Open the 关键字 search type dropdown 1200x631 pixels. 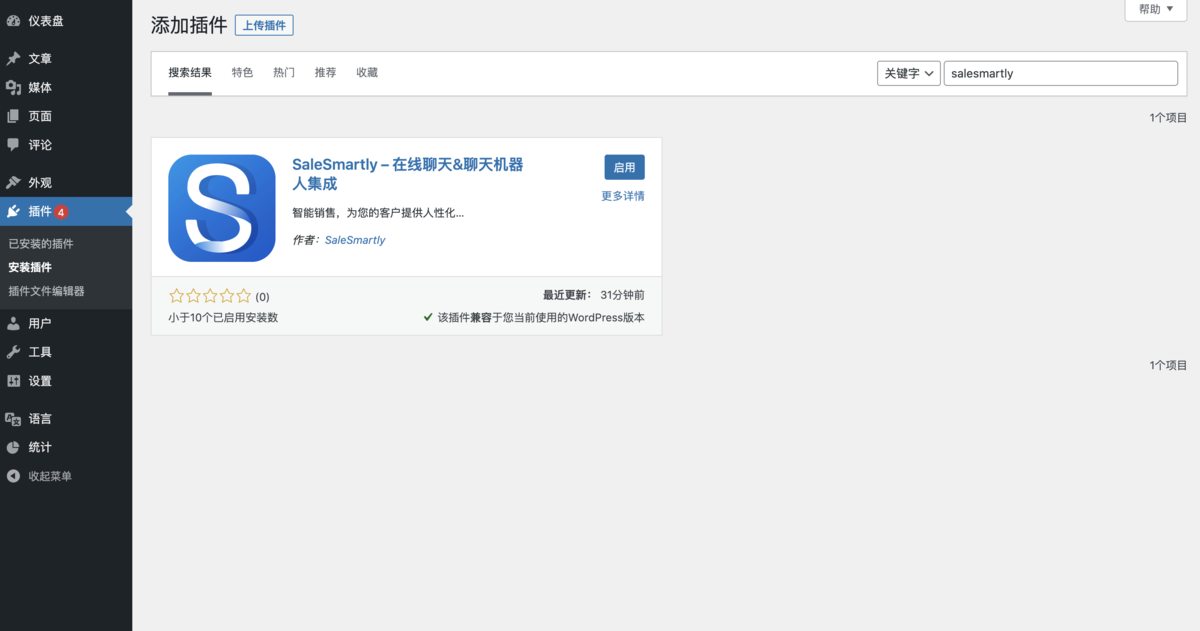908,74
